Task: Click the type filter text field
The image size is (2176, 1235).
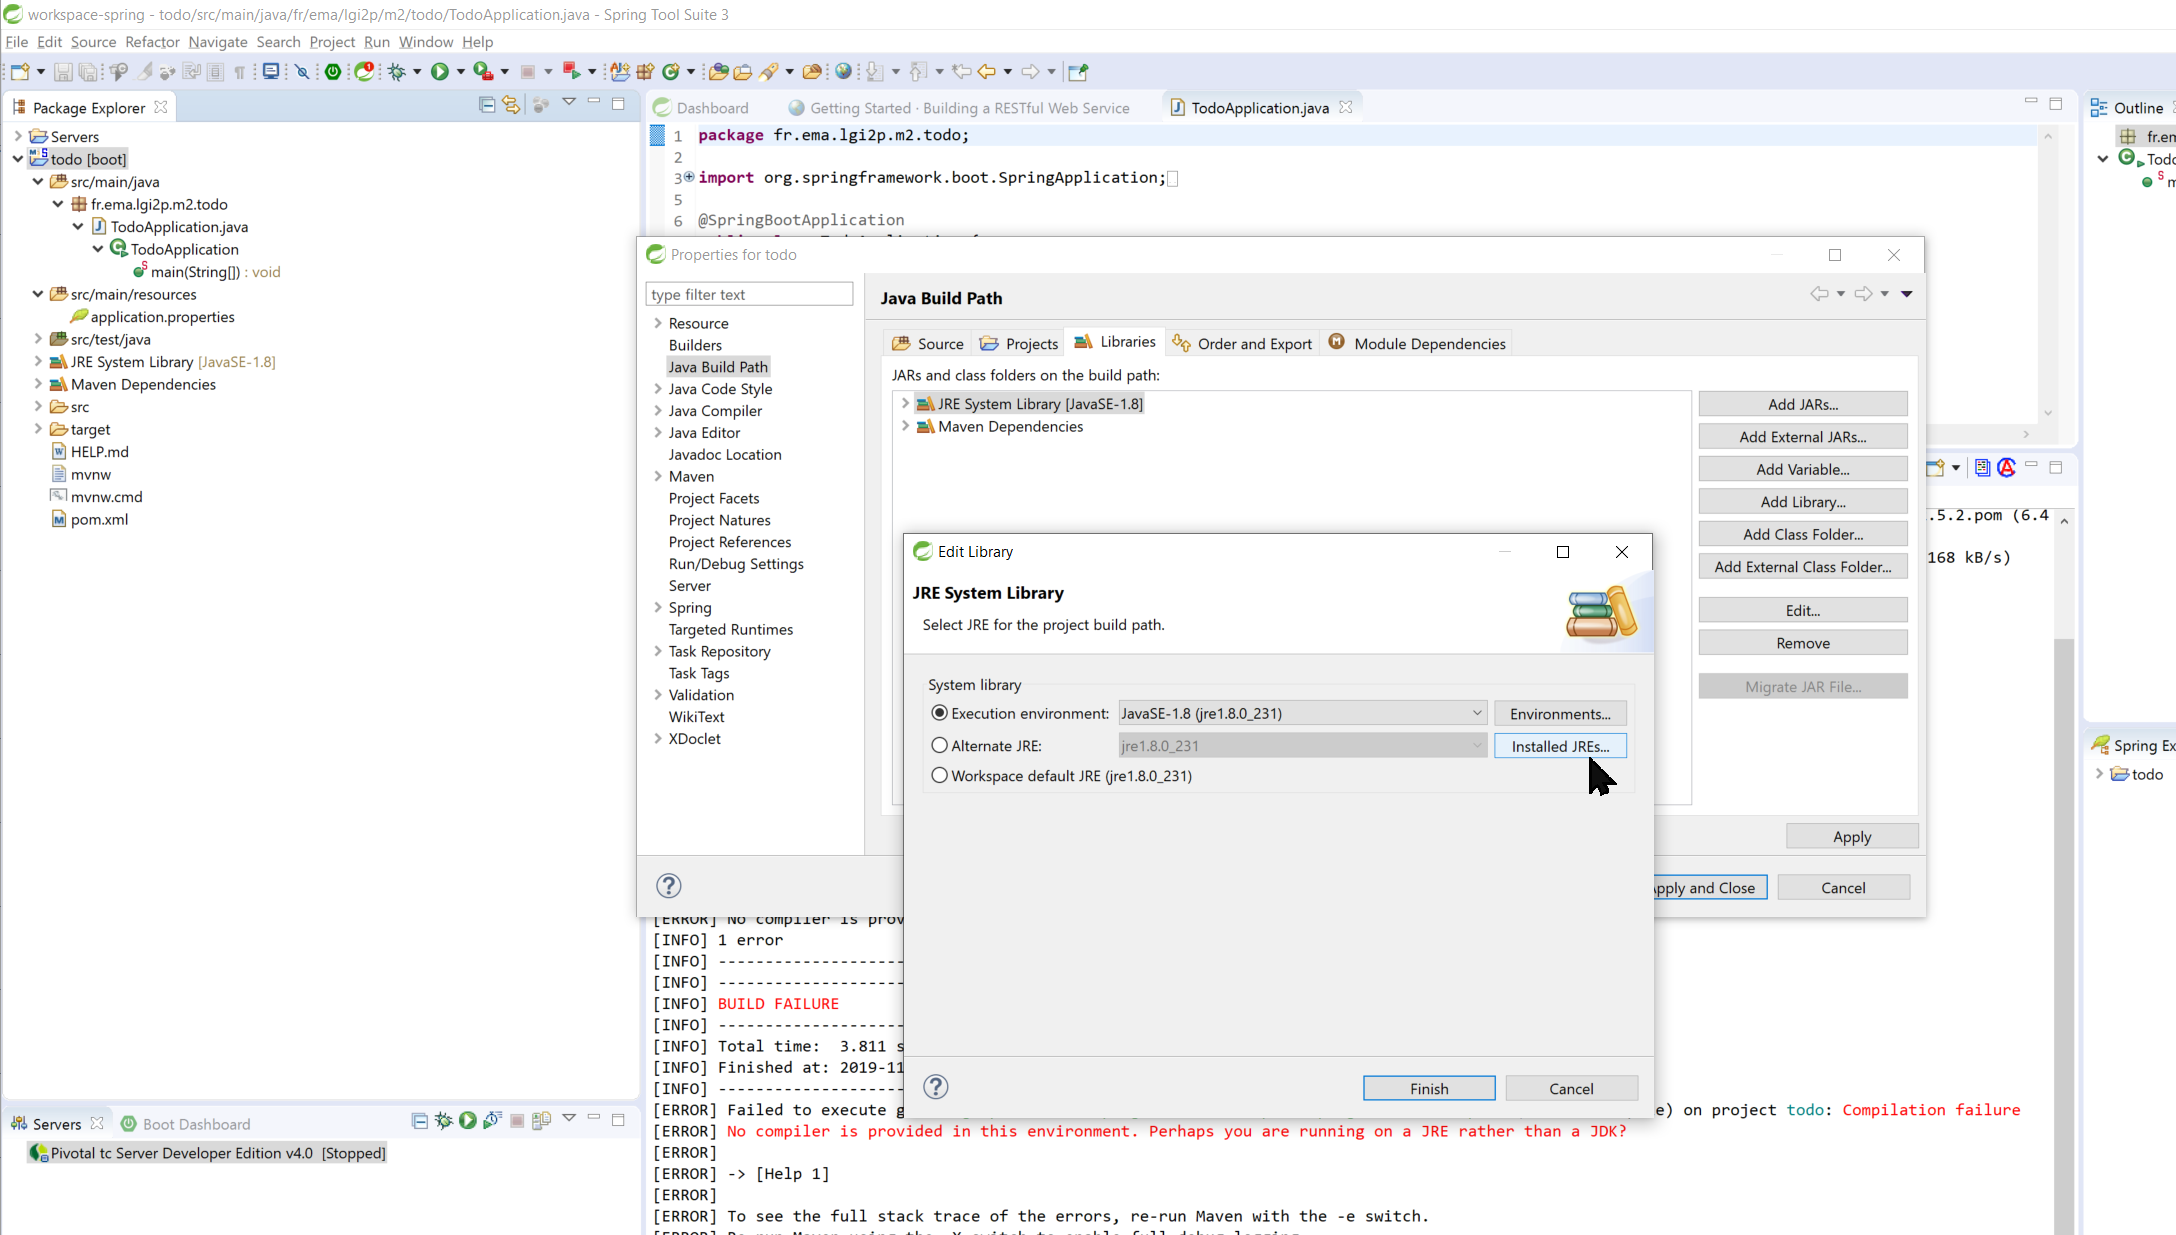Action: (x=749, y=294)
